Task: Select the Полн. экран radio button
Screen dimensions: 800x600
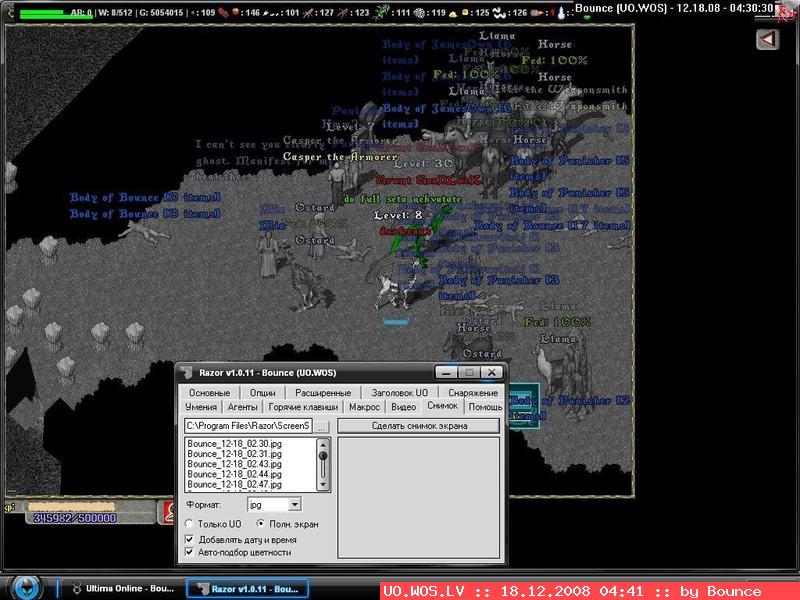Action: click(x=261, y=524)
